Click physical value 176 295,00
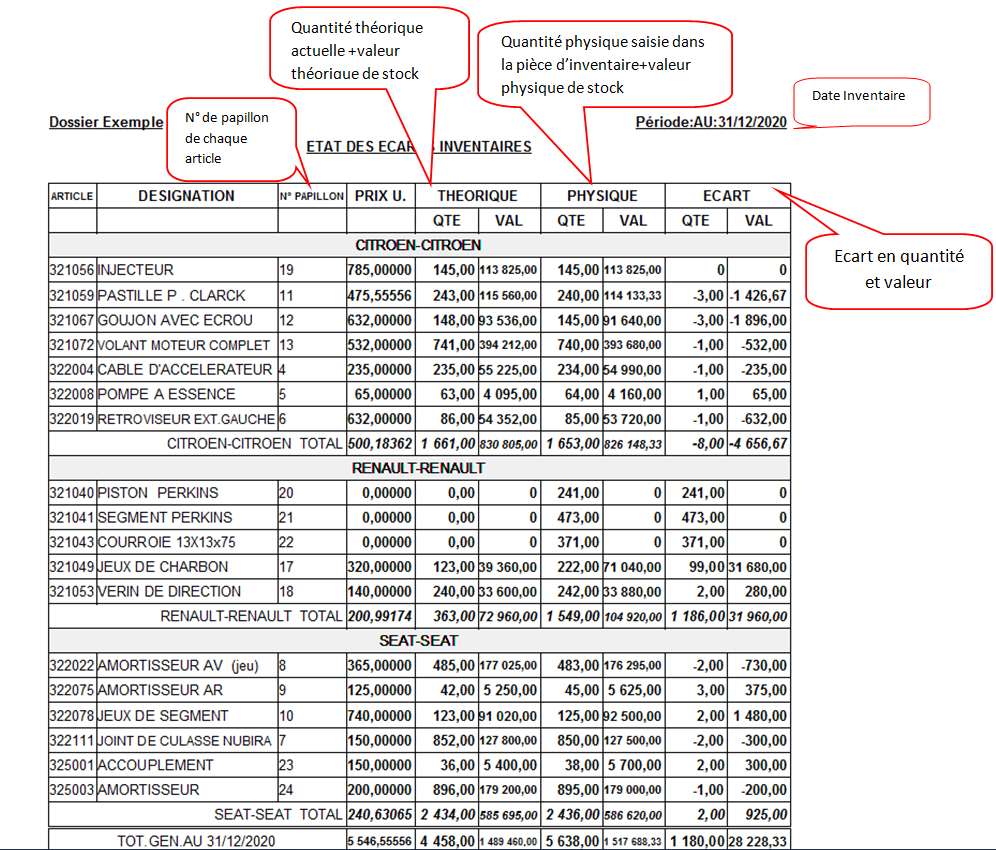 [x=633, y=666]
